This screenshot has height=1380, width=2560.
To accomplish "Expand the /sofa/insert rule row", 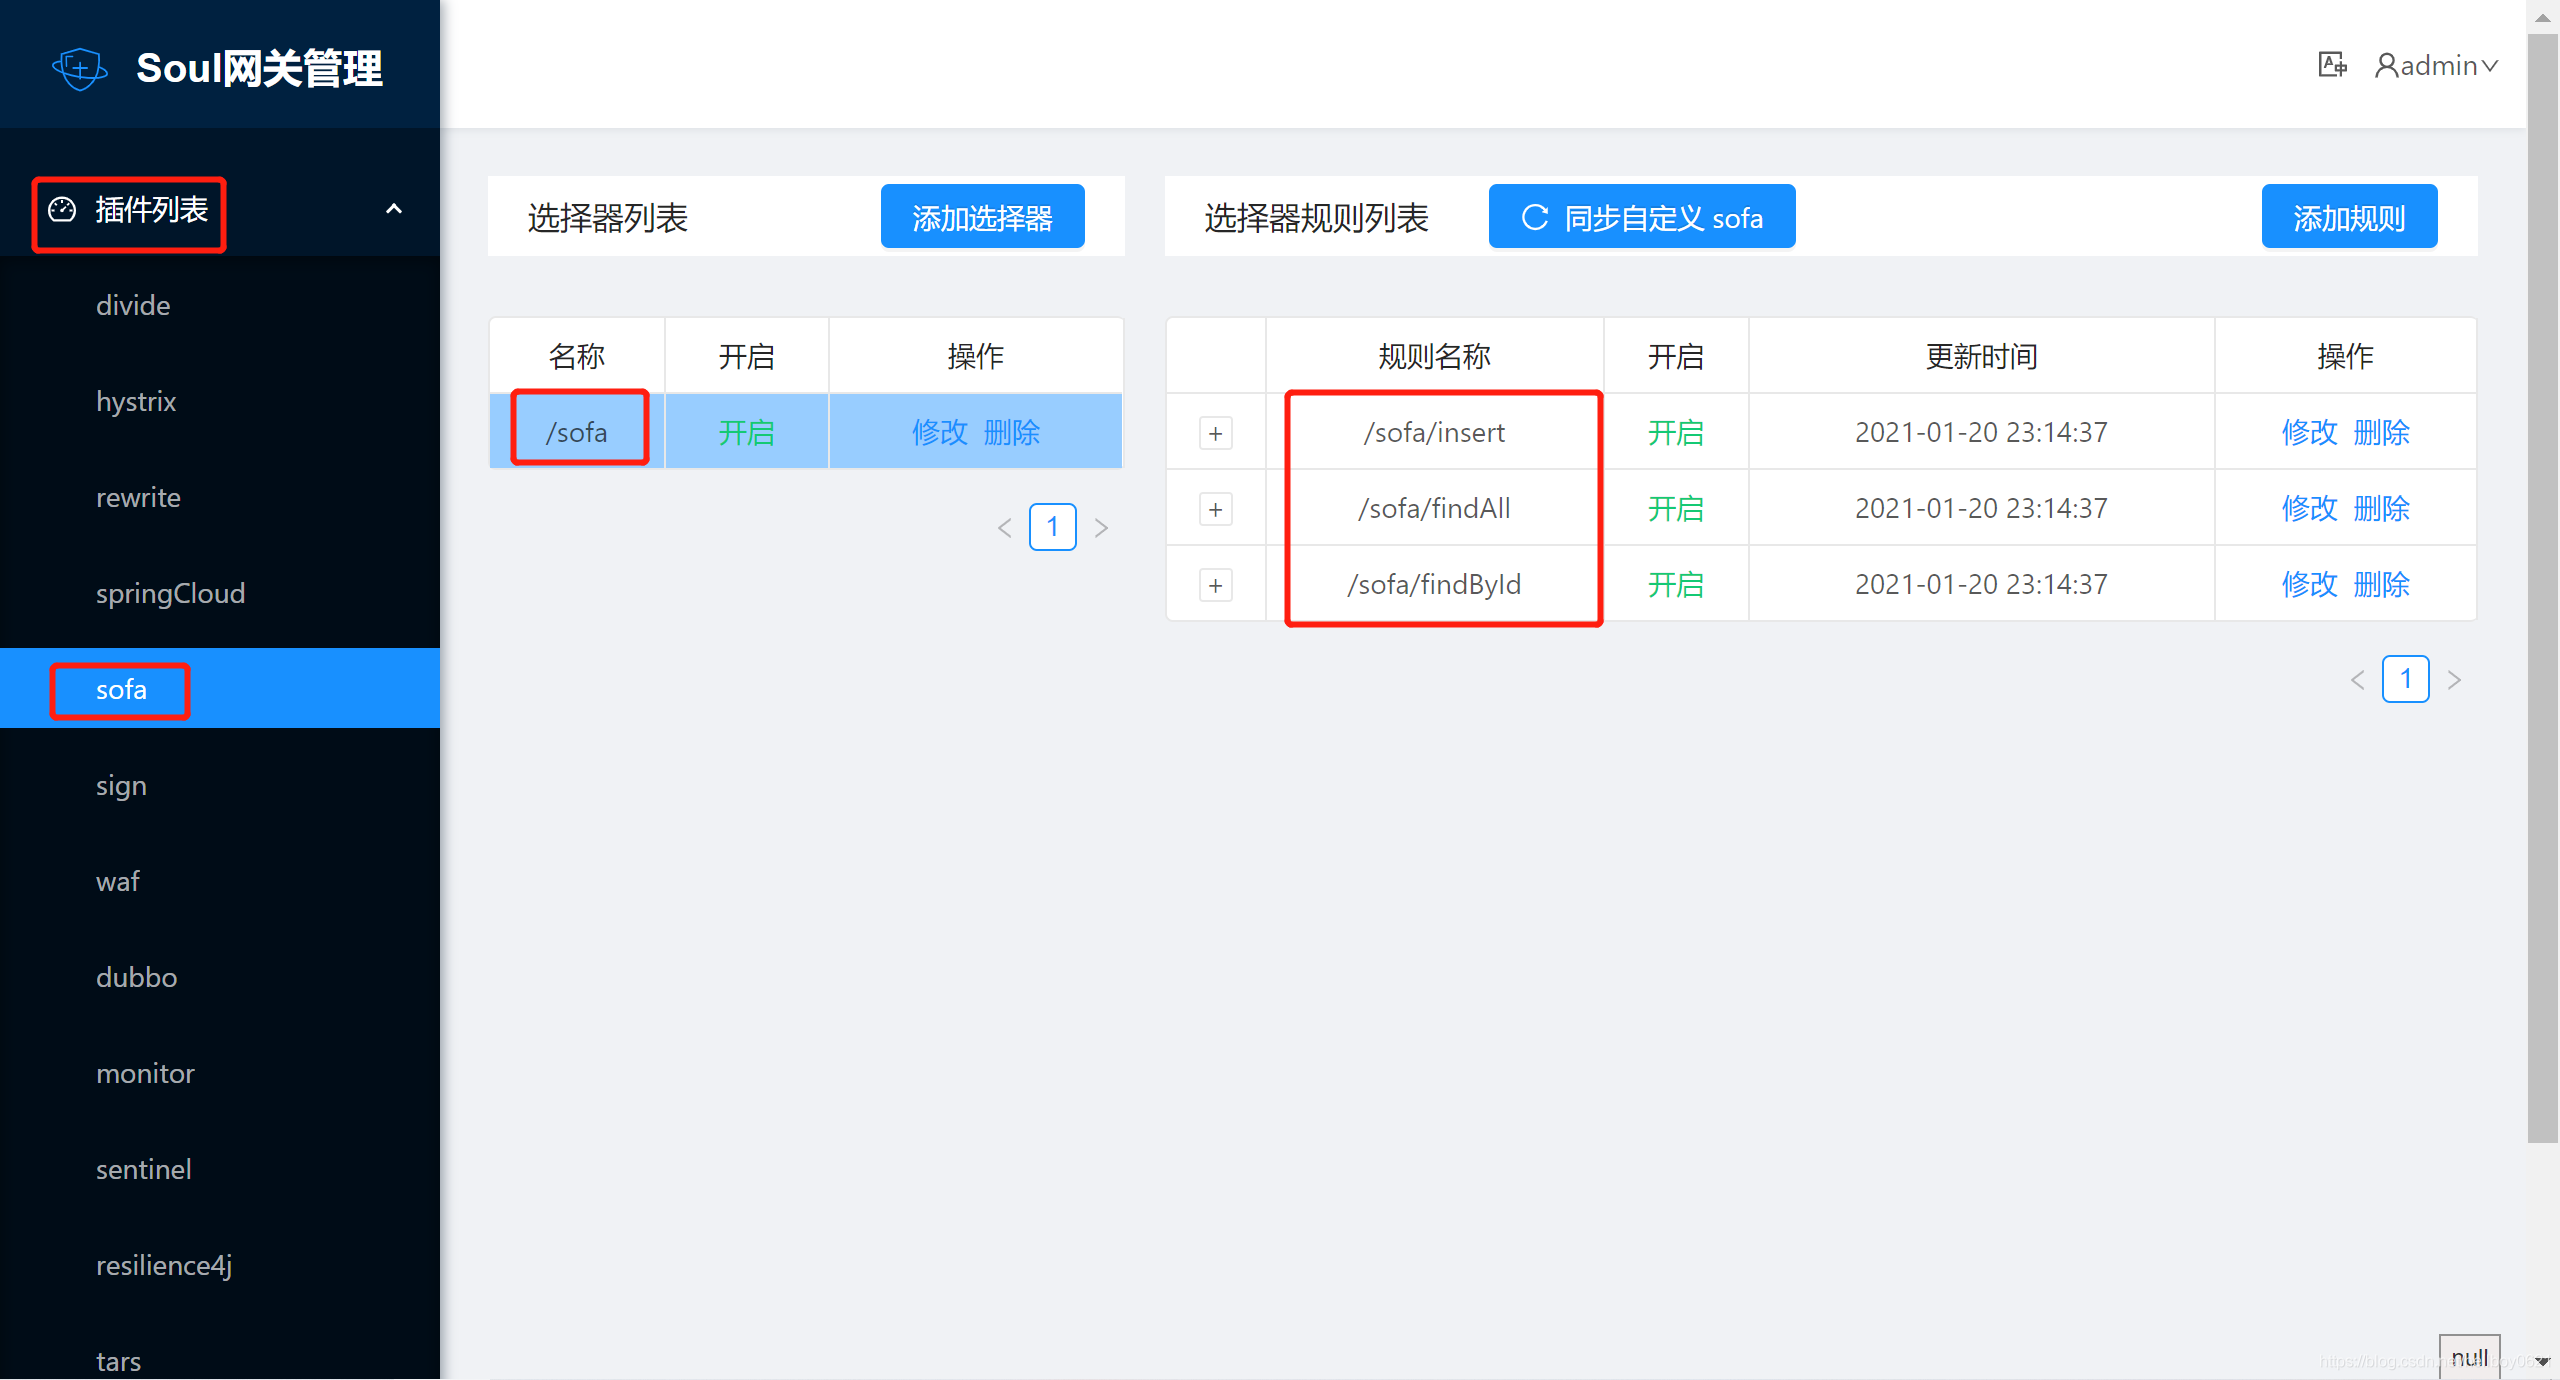I will (x=1215, y=433).
